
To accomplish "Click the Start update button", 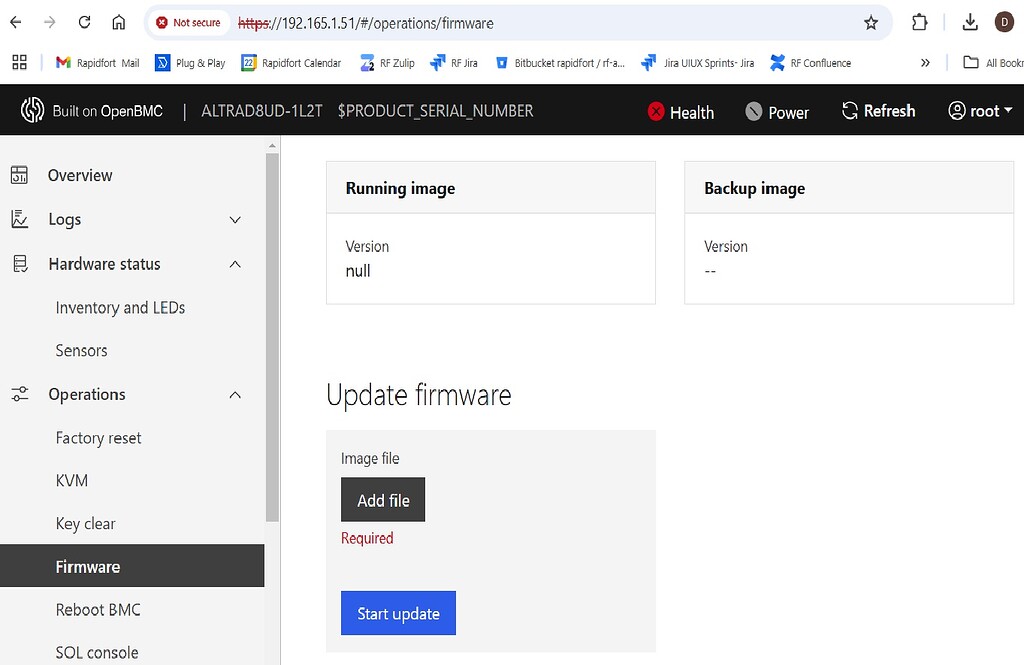I will pos(398,613).
